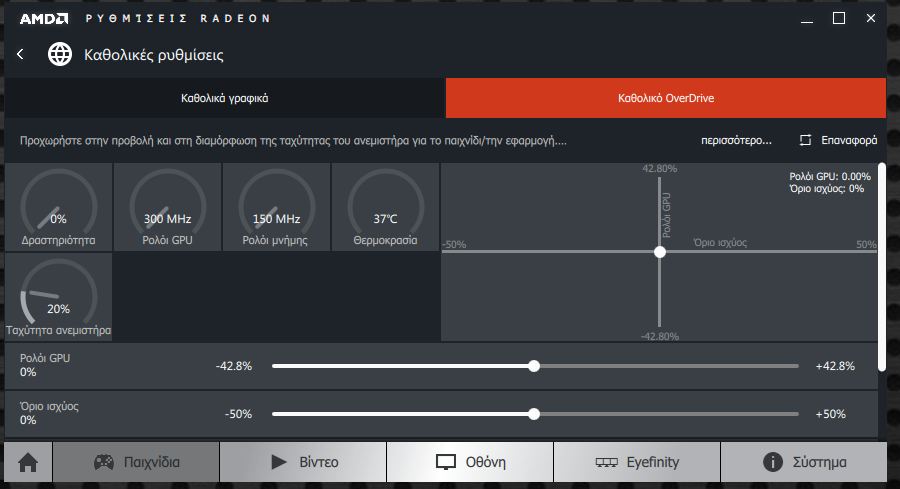Click the globe icon beside Καθολικές ρυθμίσεις

[x=60, y=55]
